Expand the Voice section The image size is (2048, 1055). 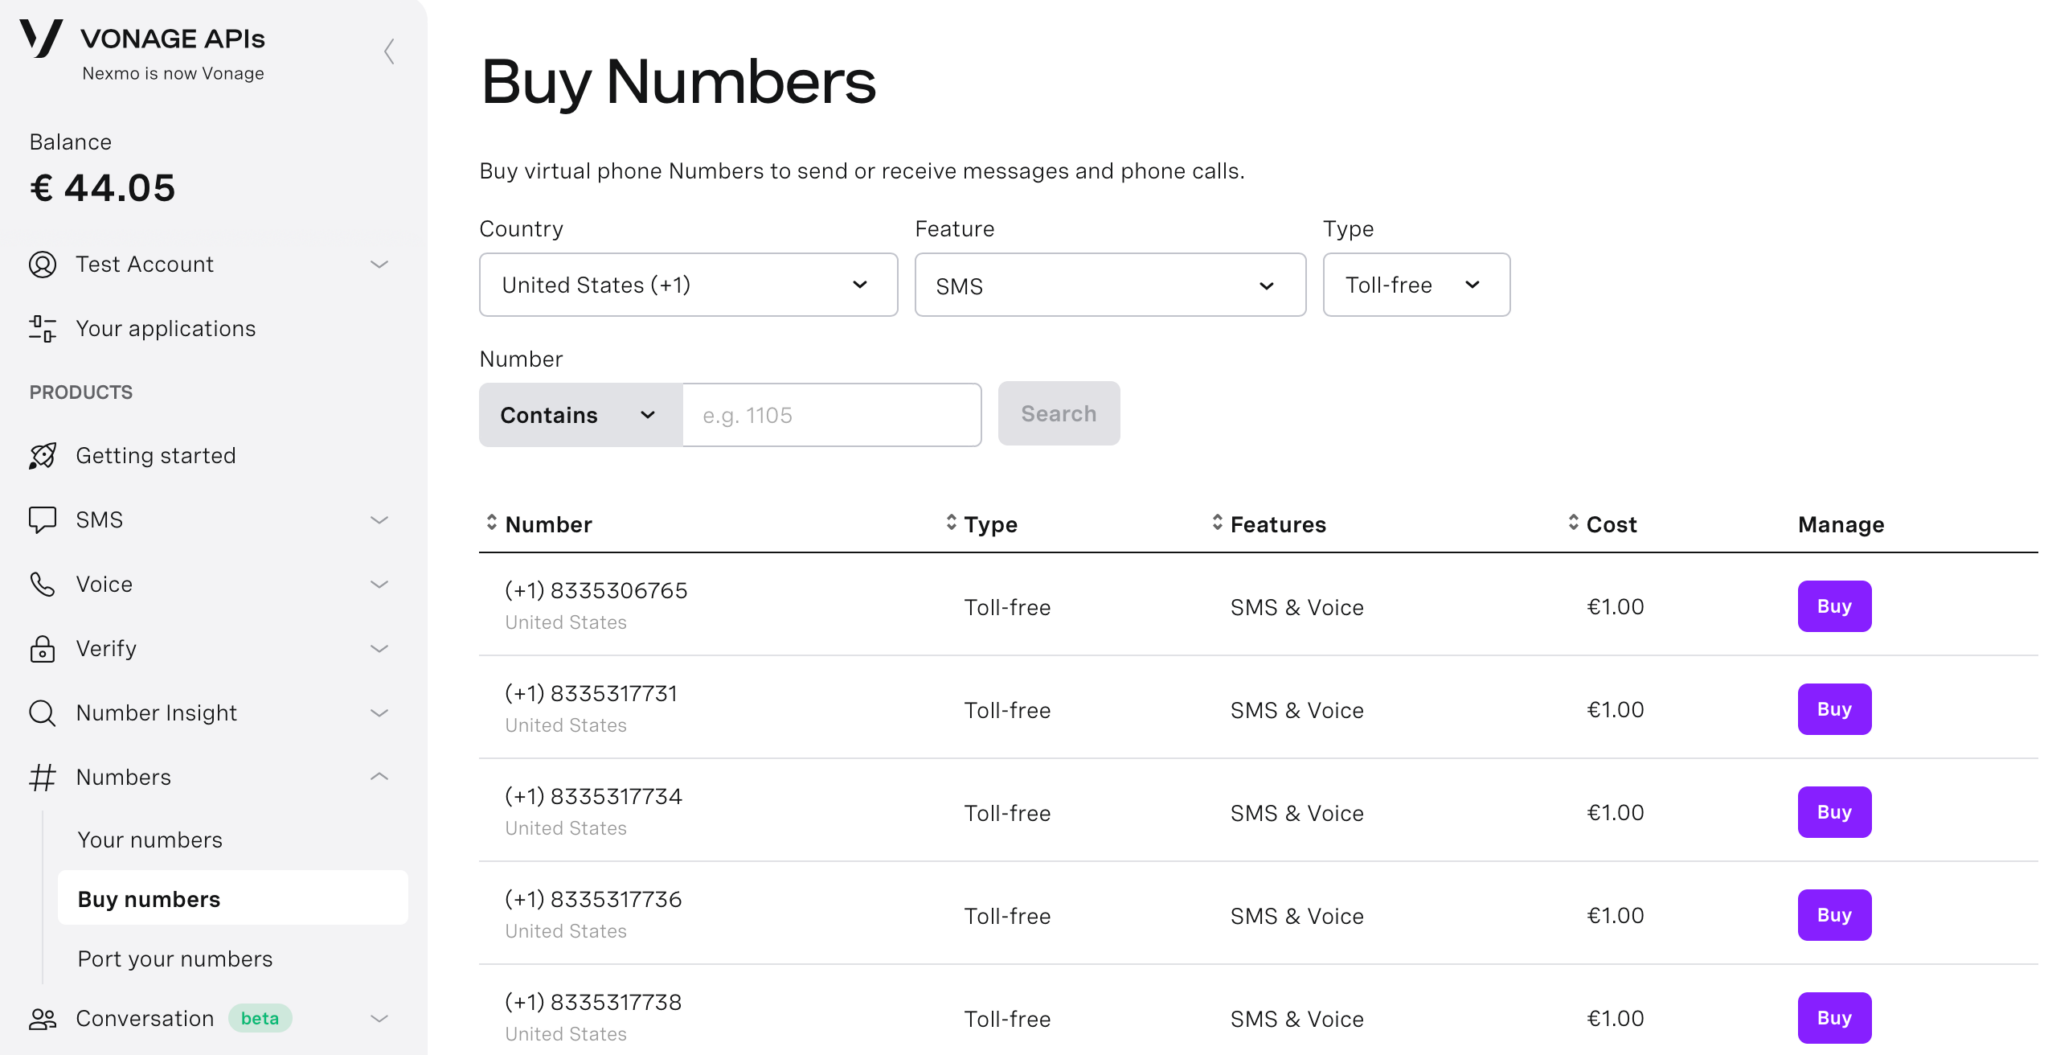coord(380,583)
